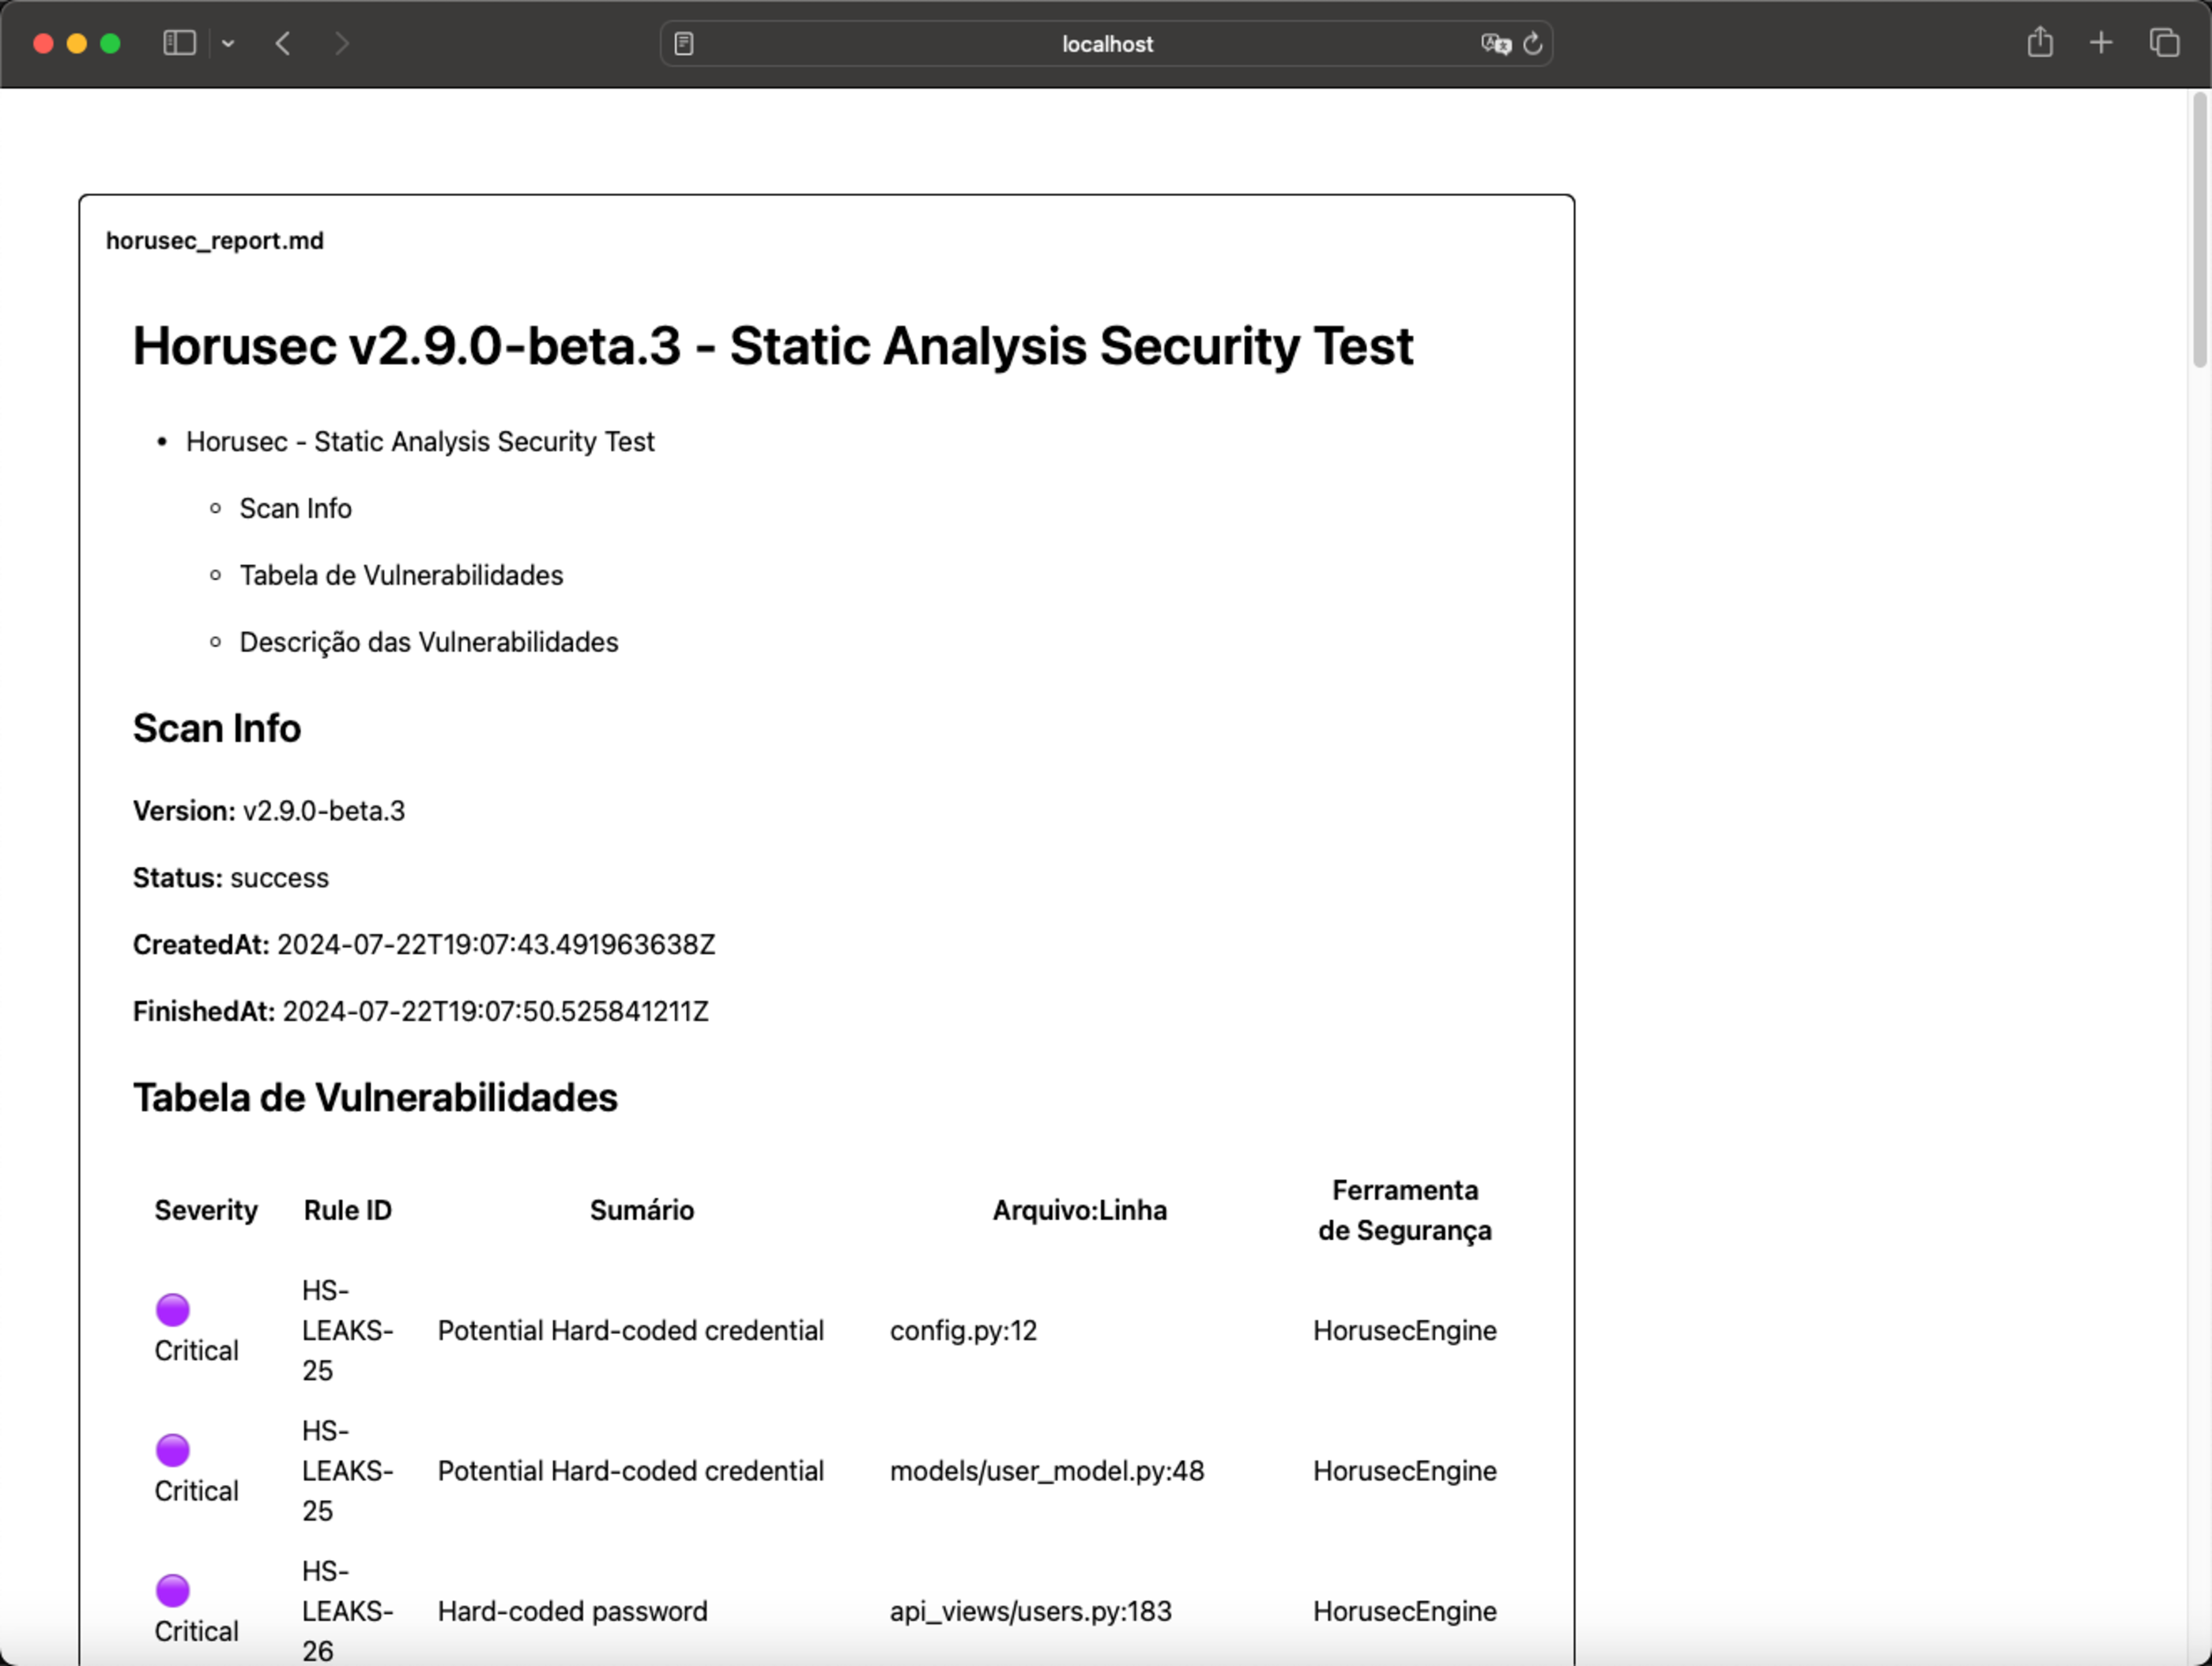This screenshot has height=1666, width=2212.
Task: Open the Share menu
Action: click(x=2040, y=42)
